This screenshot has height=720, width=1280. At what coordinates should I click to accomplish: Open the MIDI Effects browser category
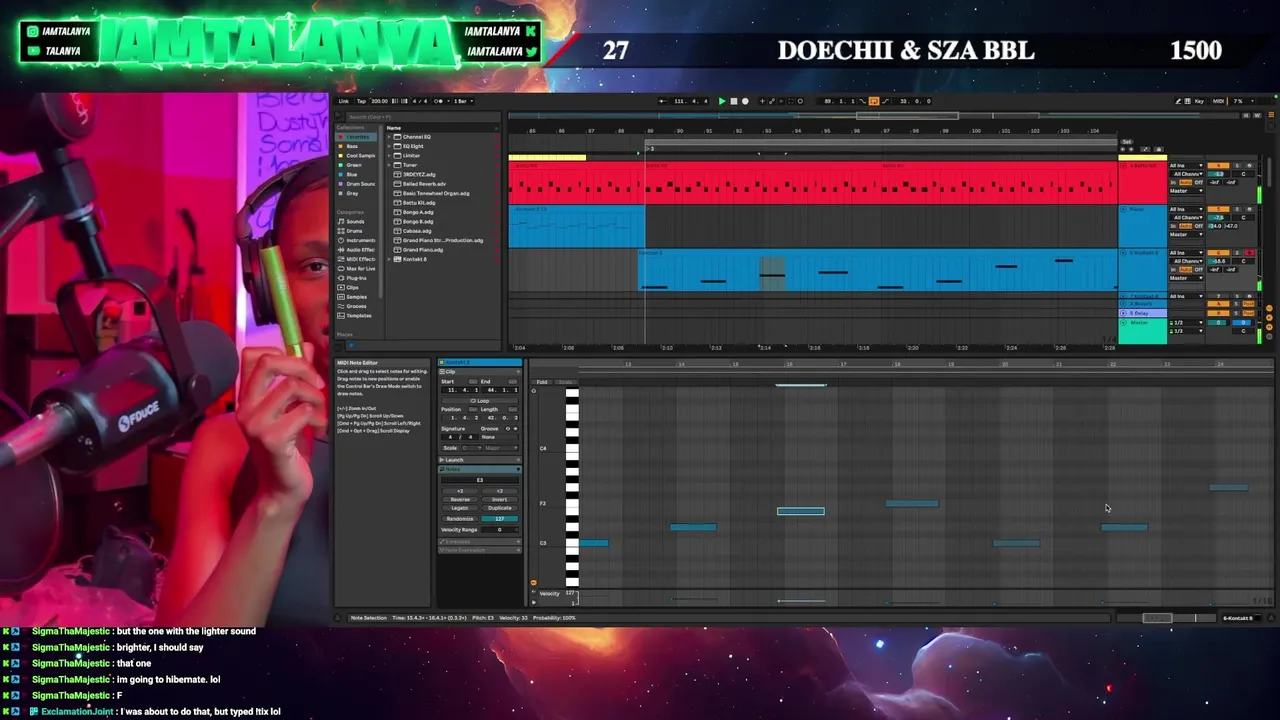357,259
